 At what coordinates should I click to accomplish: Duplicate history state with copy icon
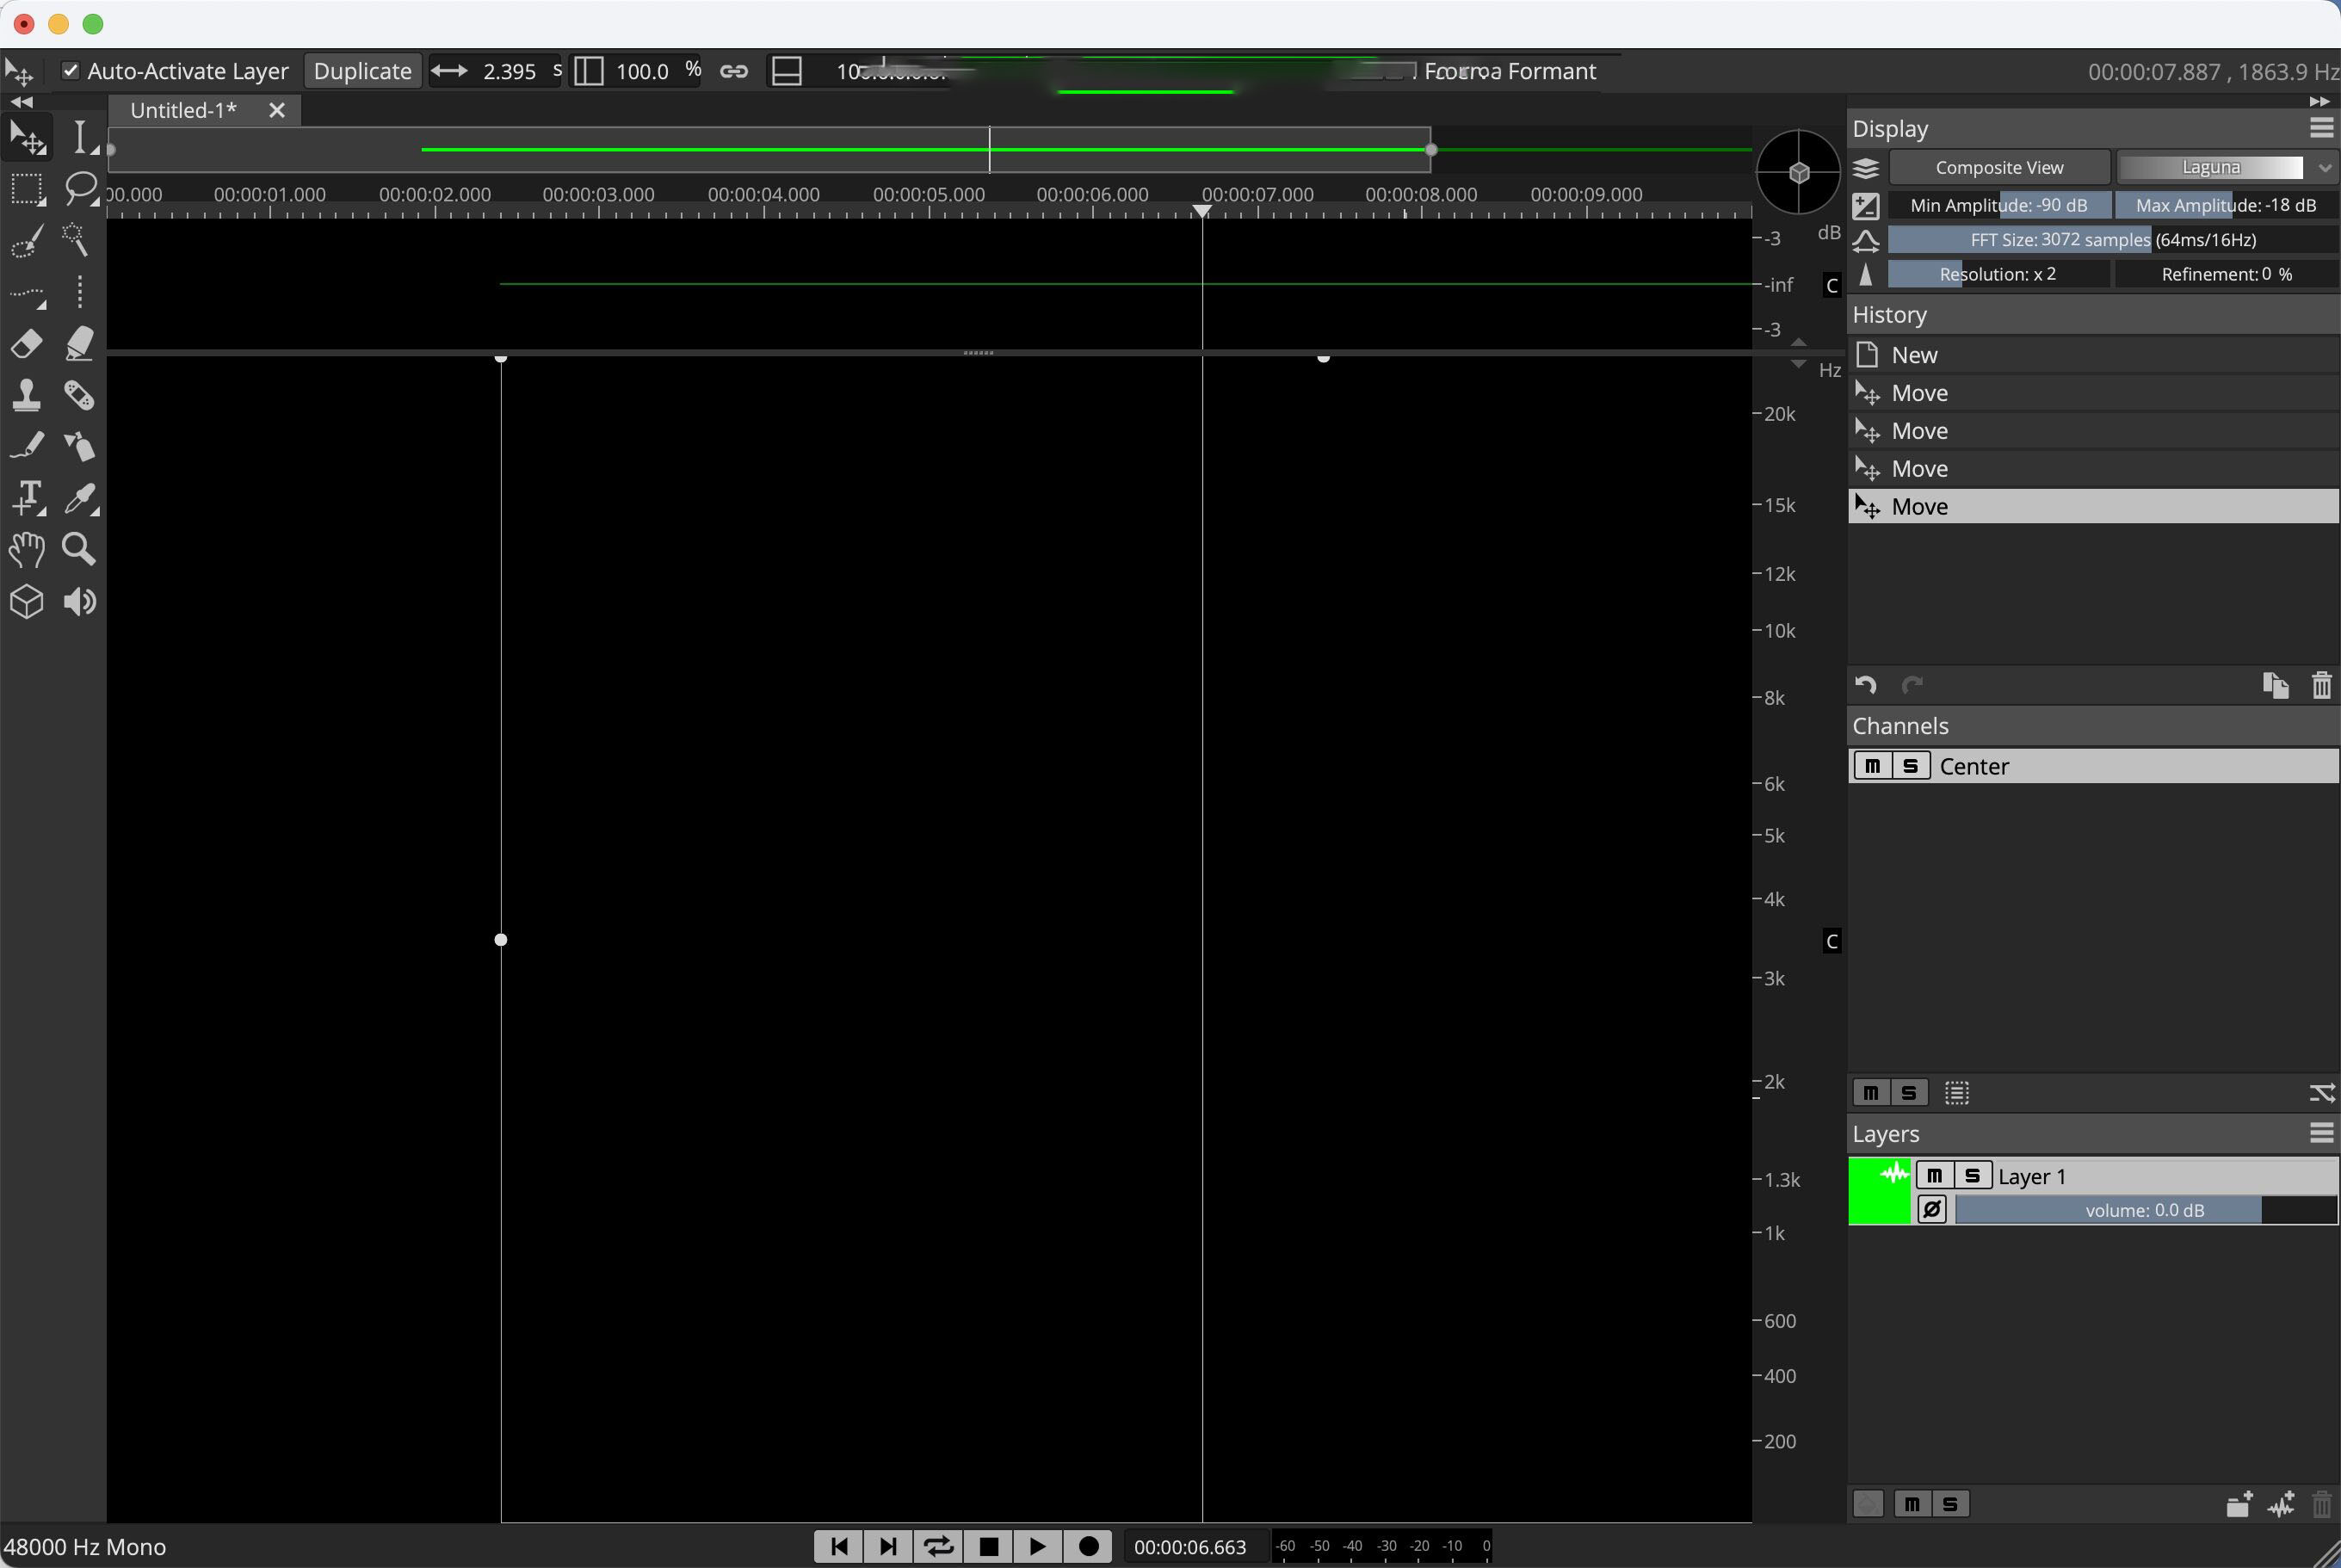(x=2276, y=685)
